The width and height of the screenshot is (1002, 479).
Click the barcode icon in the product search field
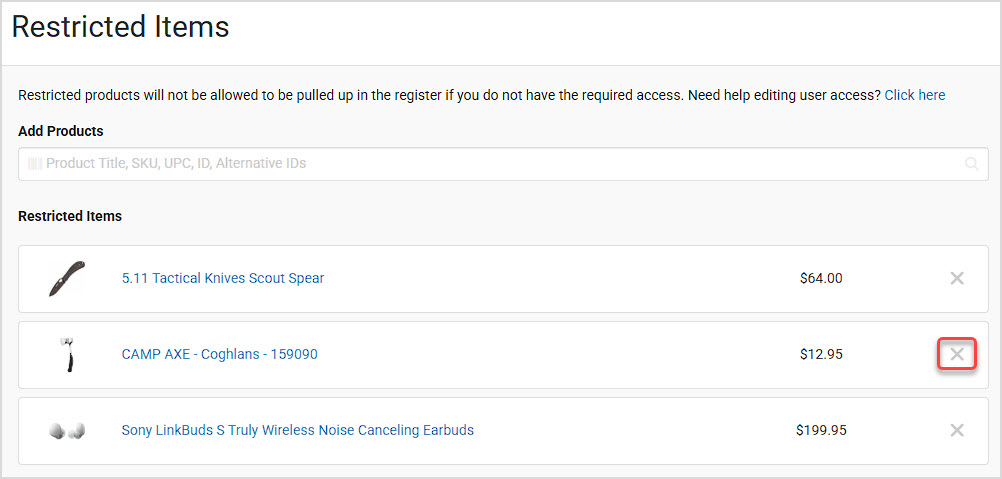pos(35,164)
